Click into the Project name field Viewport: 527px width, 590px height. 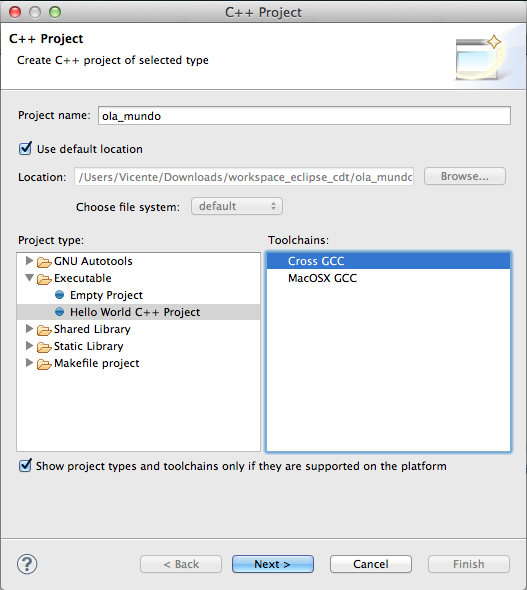[x=304, y=116]
